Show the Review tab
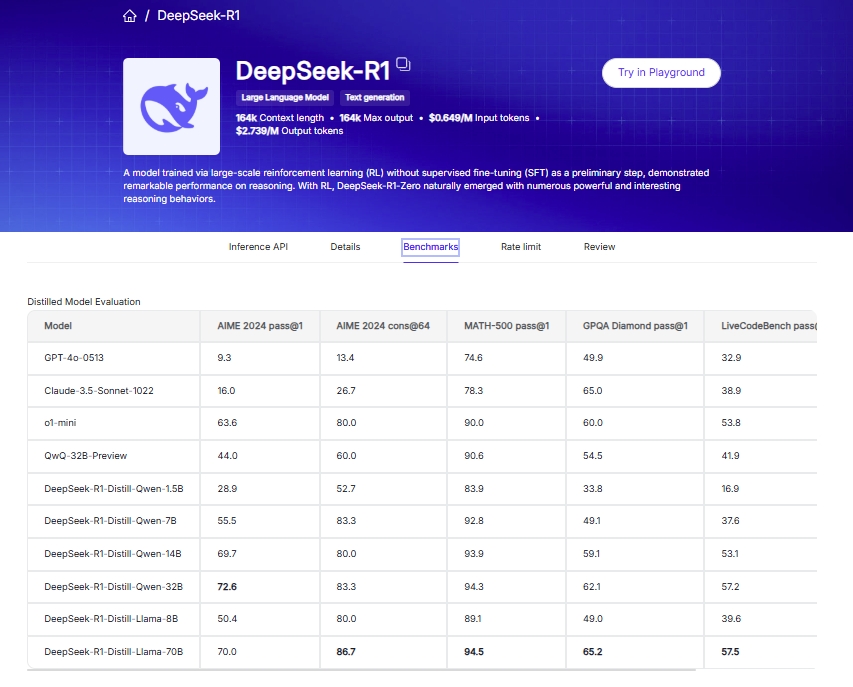This screenshot has height=687, width=853. (x=599, y=247)
